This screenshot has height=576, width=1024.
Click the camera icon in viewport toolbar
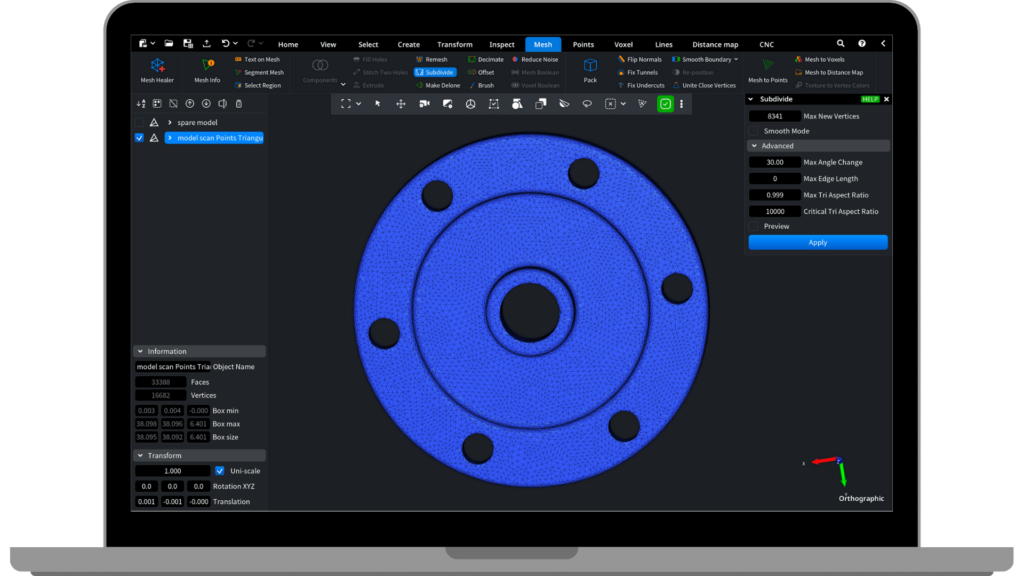click(426, 103)
